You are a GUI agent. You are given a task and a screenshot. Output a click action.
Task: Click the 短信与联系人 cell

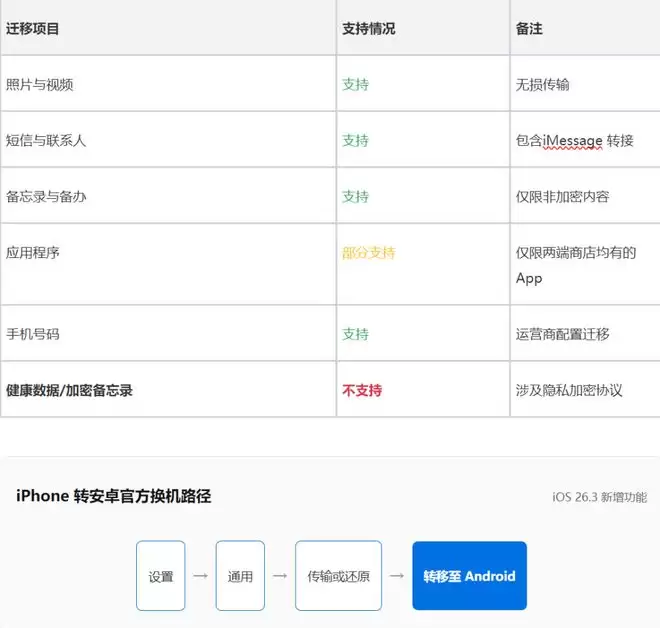46,140
